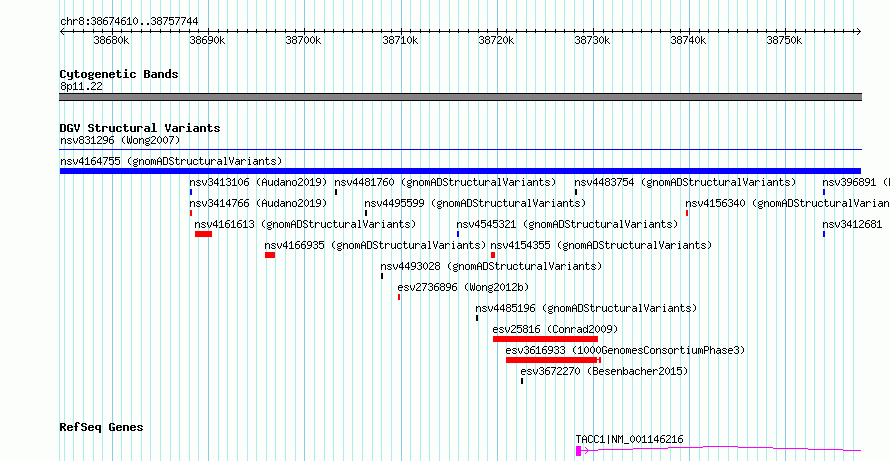The width and height of the screenshot is (890, 461).
Task: Click the 38720k ruler tick label
Action: (x=497, y=40)
